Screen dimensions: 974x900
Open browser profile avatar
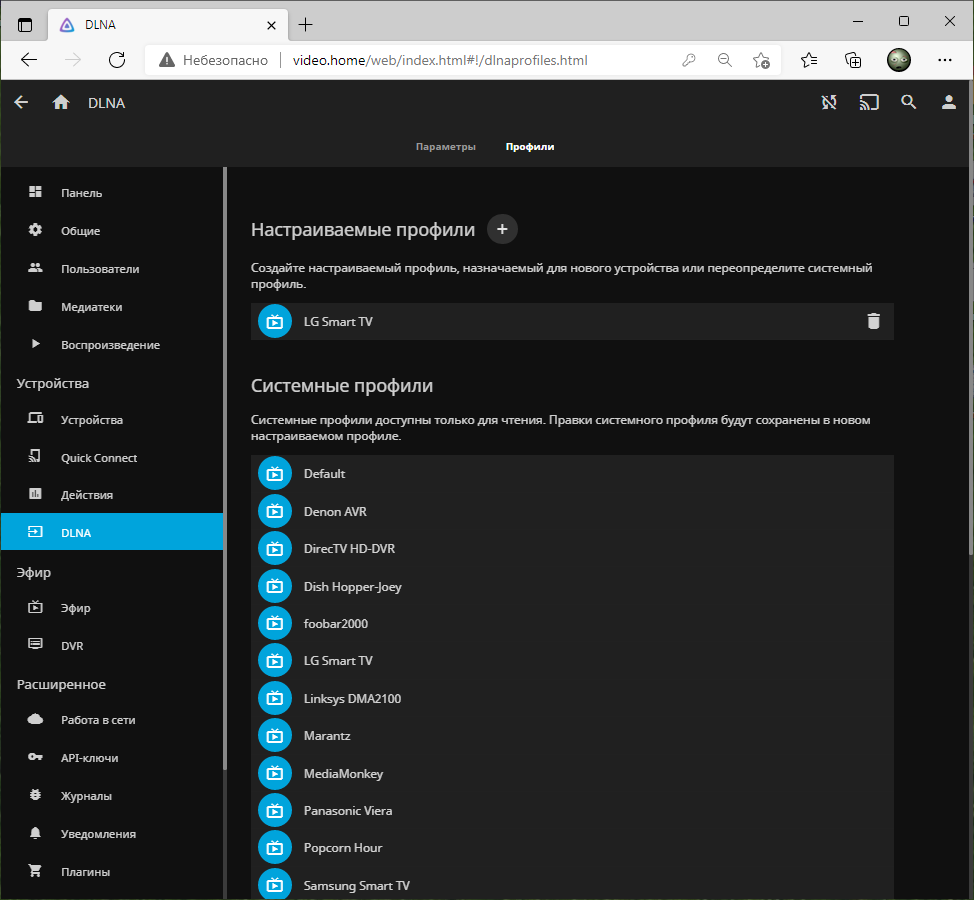[898, 60]
